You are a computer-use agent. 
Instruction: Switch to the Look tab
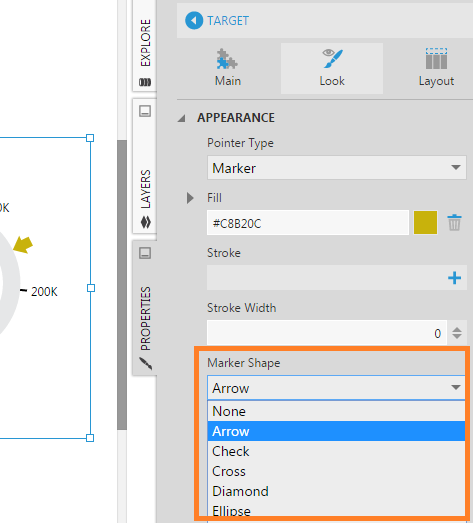coord(332,68)
